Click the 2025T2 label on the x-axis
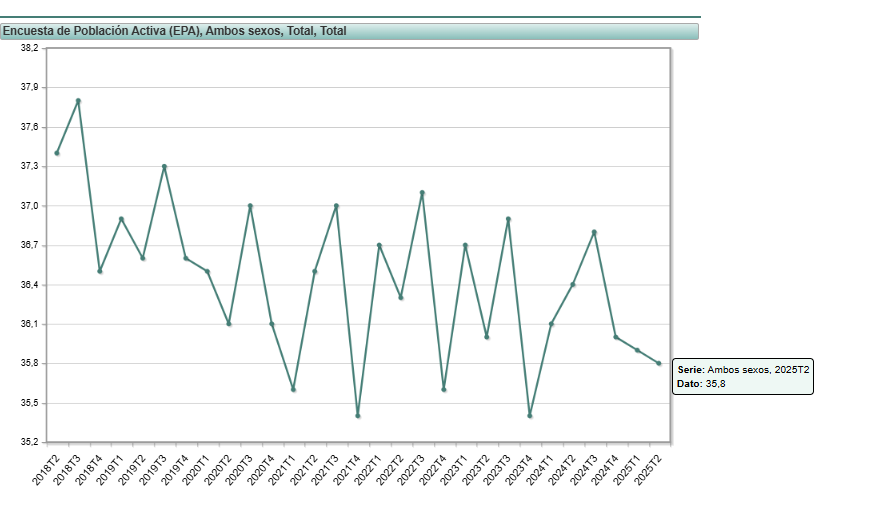Viewport: 879px width, 512px height. coord(649,468)
